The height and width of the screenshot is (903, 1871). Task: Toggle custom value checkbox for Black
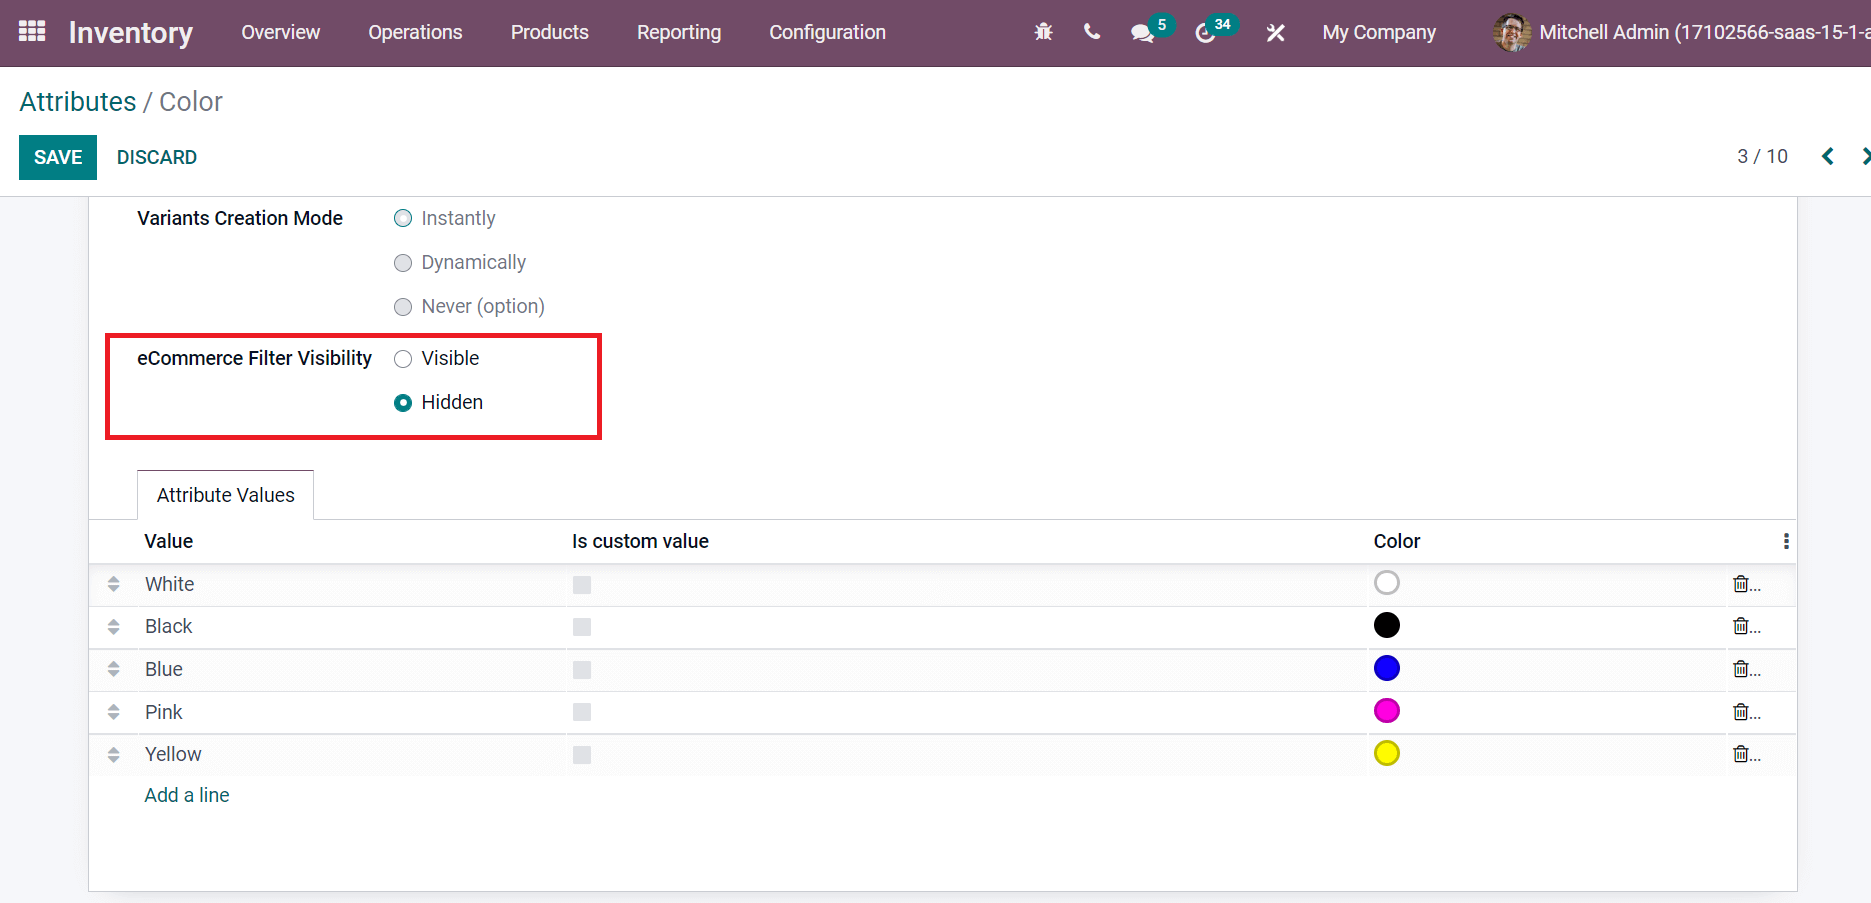[582, 627]
